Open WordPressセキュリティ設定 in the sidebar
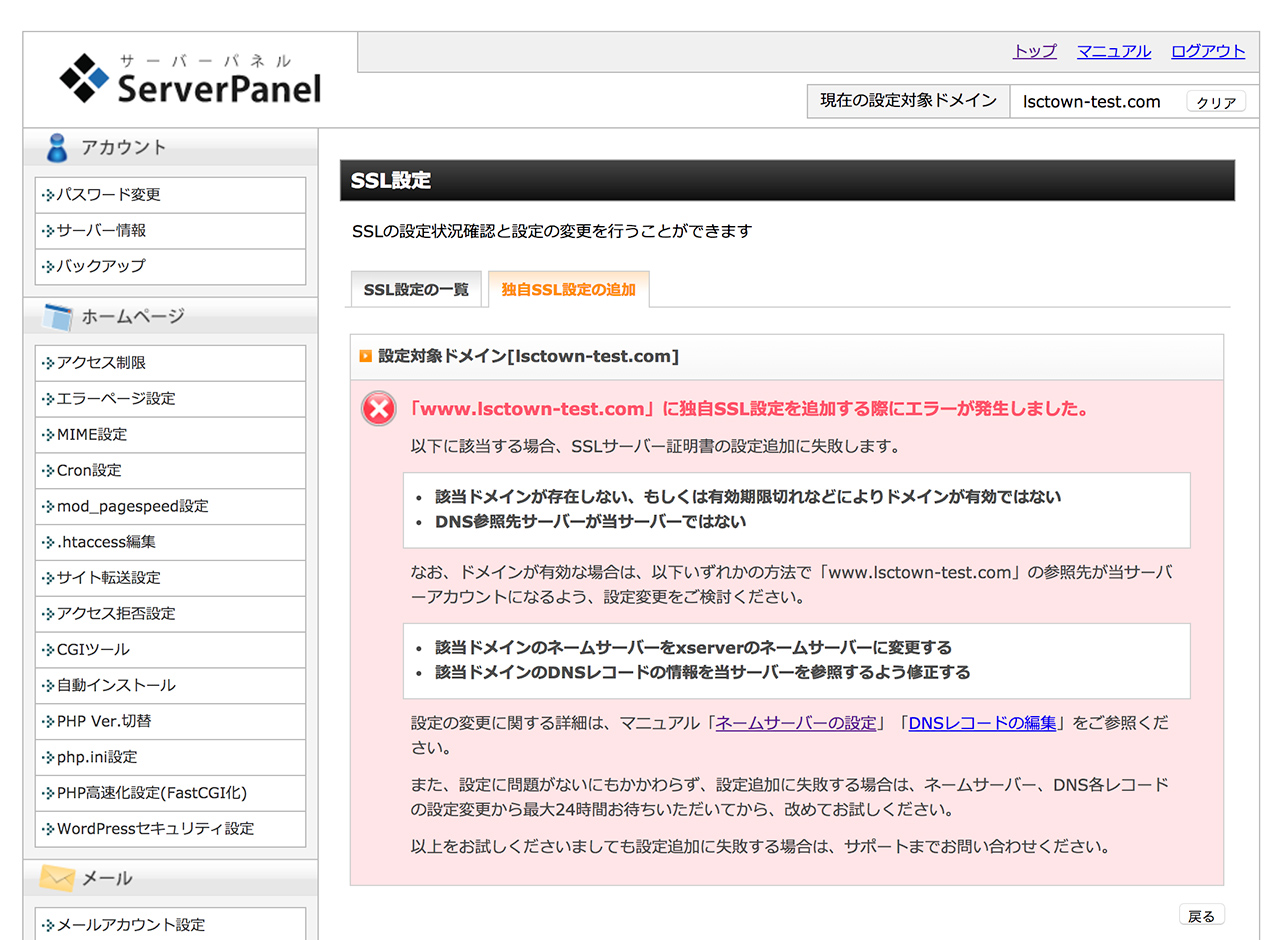This screenshot has height=940, width=1280. pyautogui.click(x=155, y=829)
